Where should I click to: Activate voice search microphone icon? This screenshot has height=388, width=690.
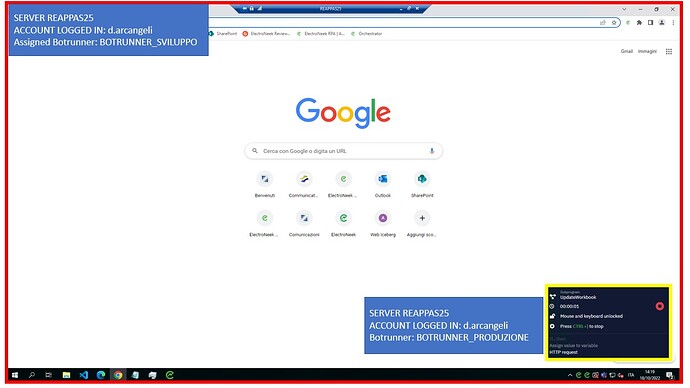[x=432, y=151]
